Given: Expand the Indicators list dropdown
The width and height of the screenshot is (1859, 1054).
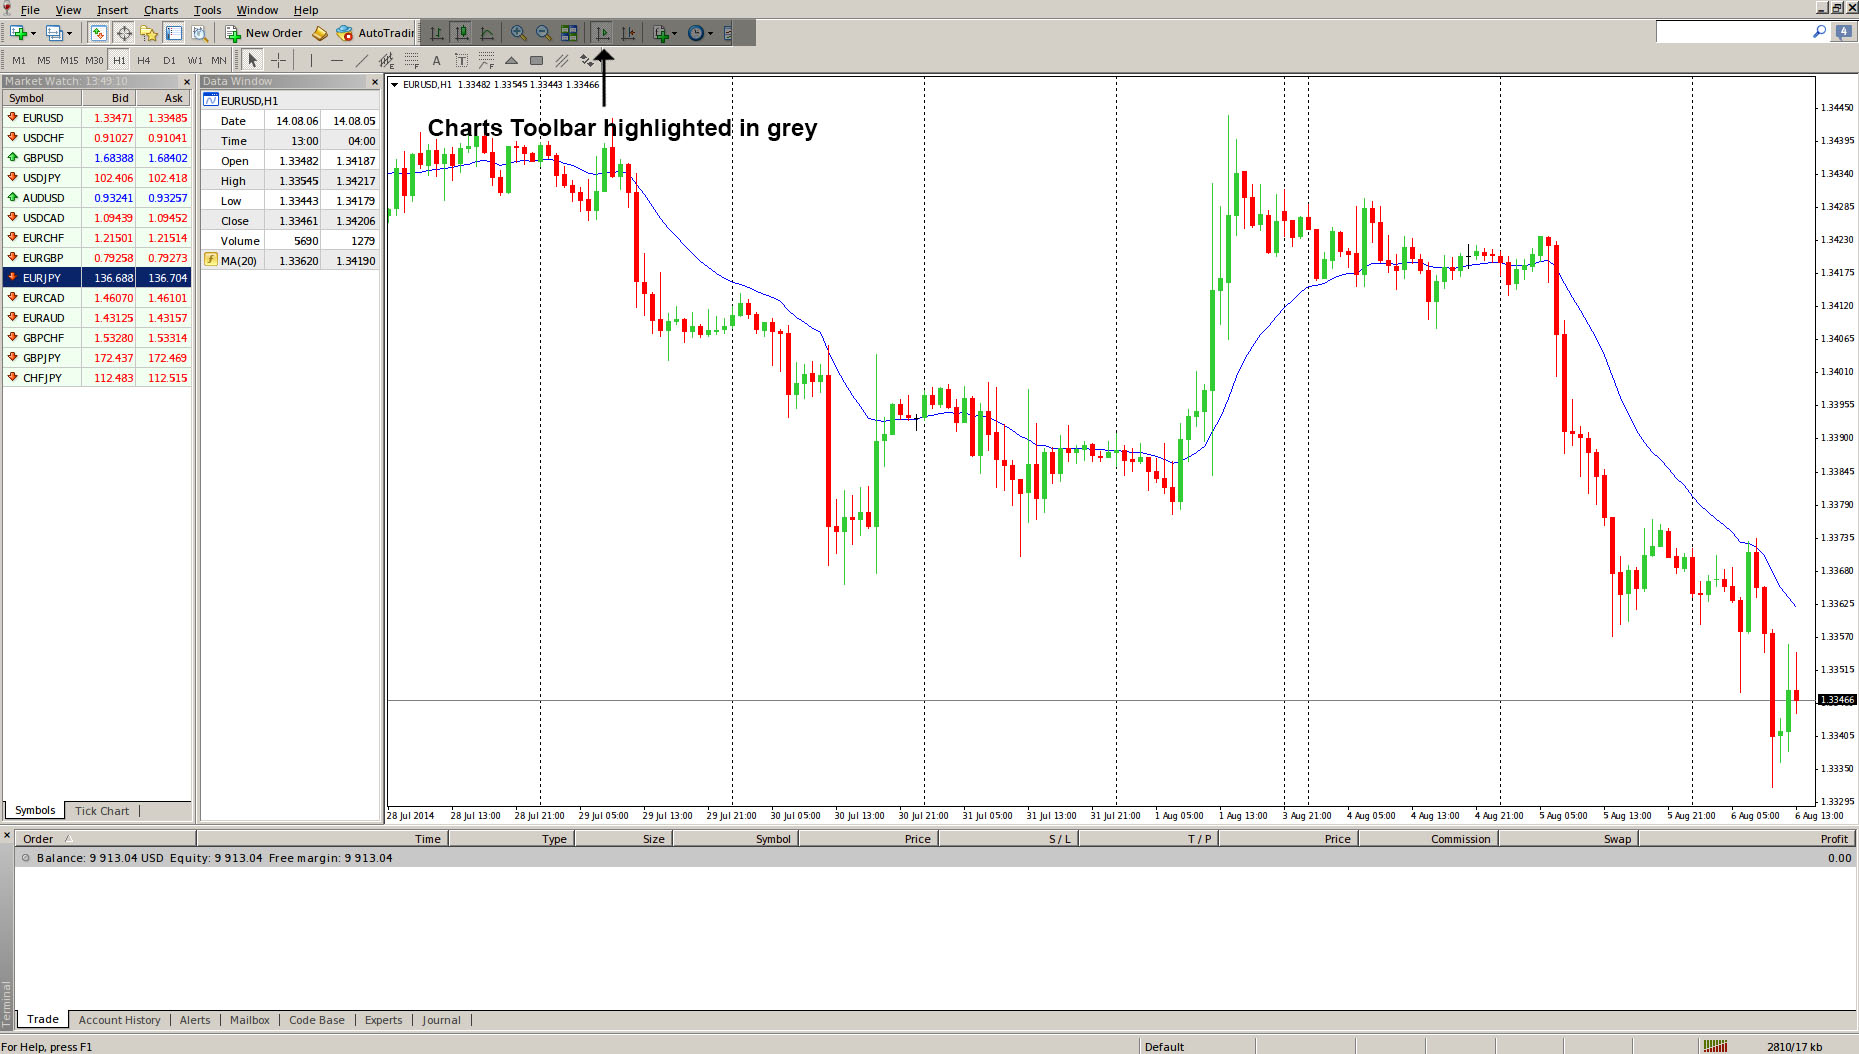Looking at the screenshot, I should tap(674, 33).
